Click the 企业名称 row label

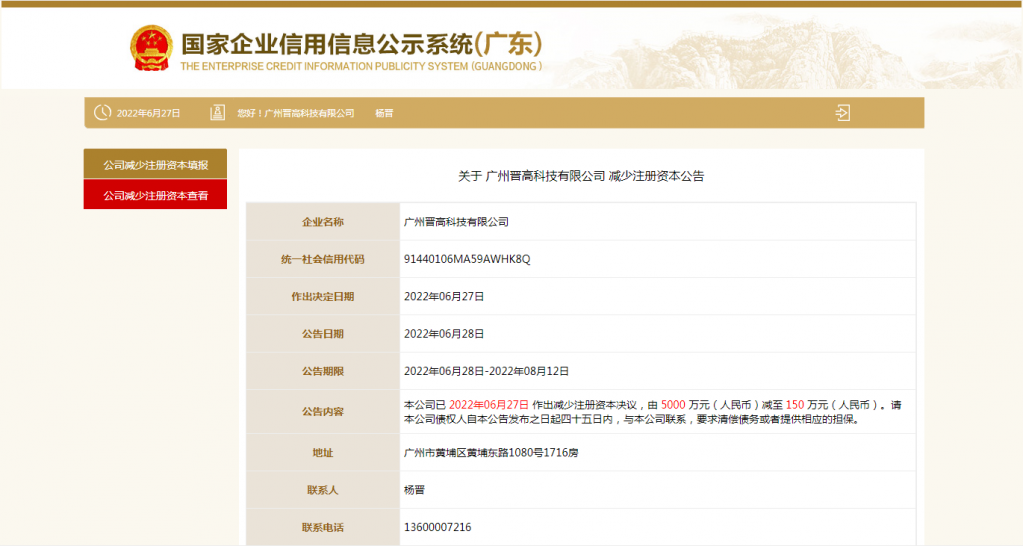click(x=322, y=222)
